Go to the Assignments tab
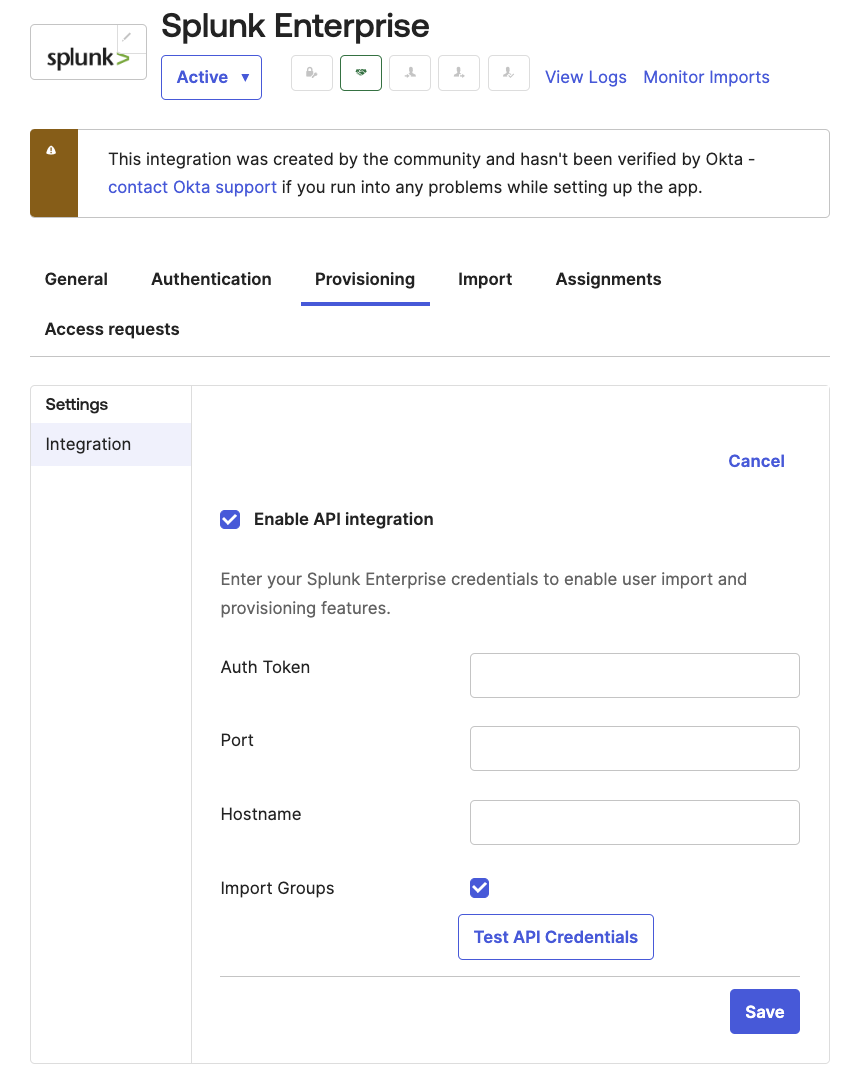Viewport: 859px width, 1084px height. pyautogui.click(x=608, y=280)
